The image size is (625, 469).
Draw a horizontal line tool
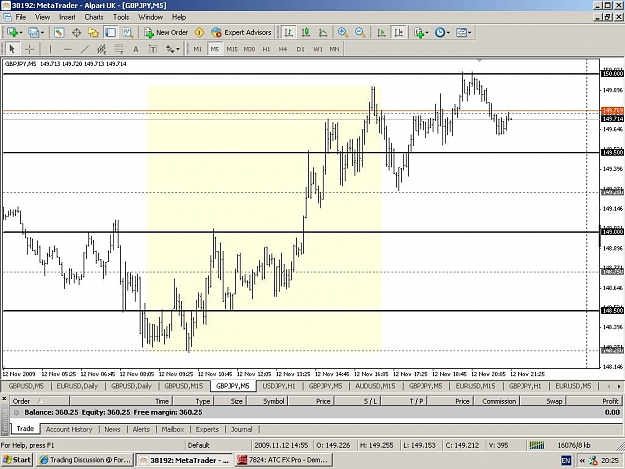coord(67,49)
